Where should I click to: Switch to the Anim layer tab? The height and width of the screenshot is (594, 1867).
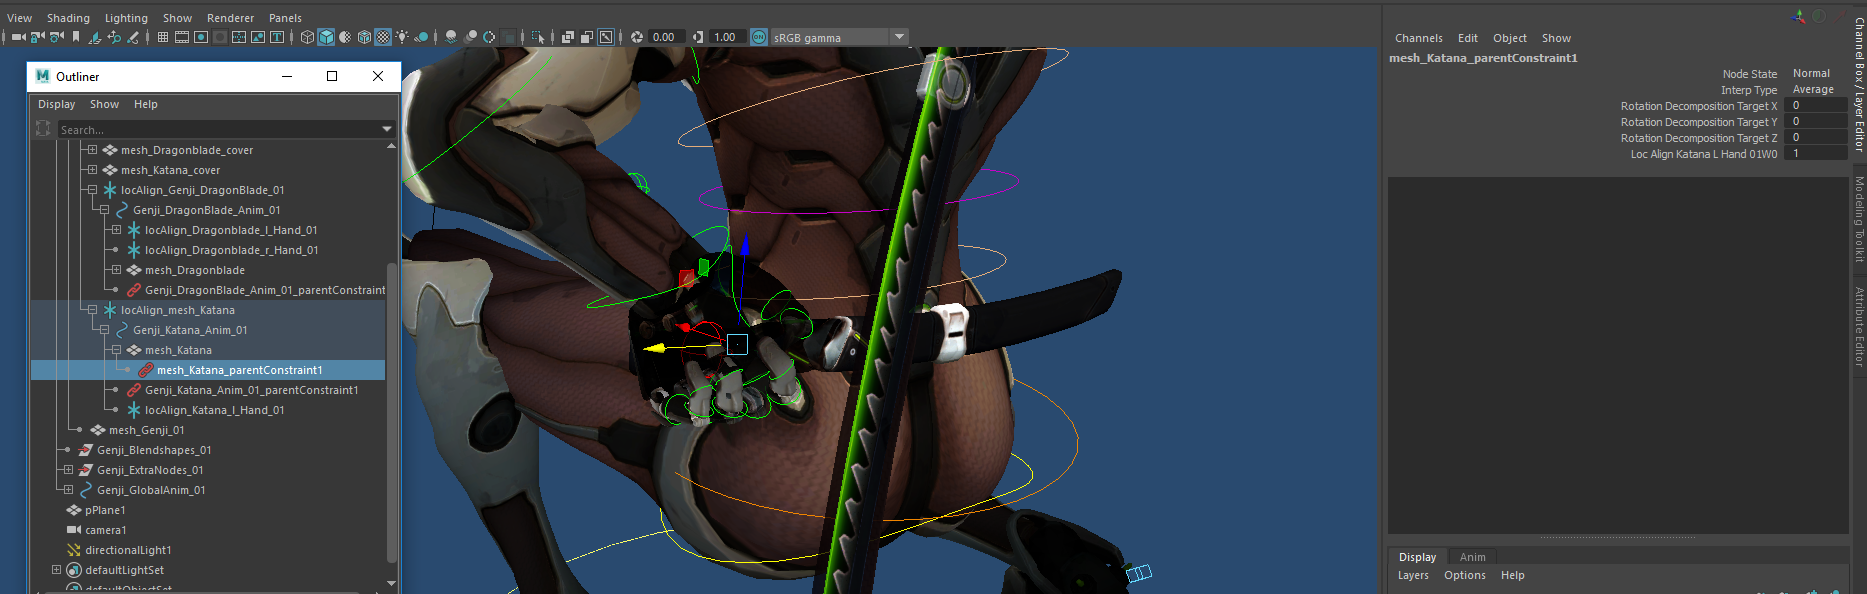click(1472, 557)
